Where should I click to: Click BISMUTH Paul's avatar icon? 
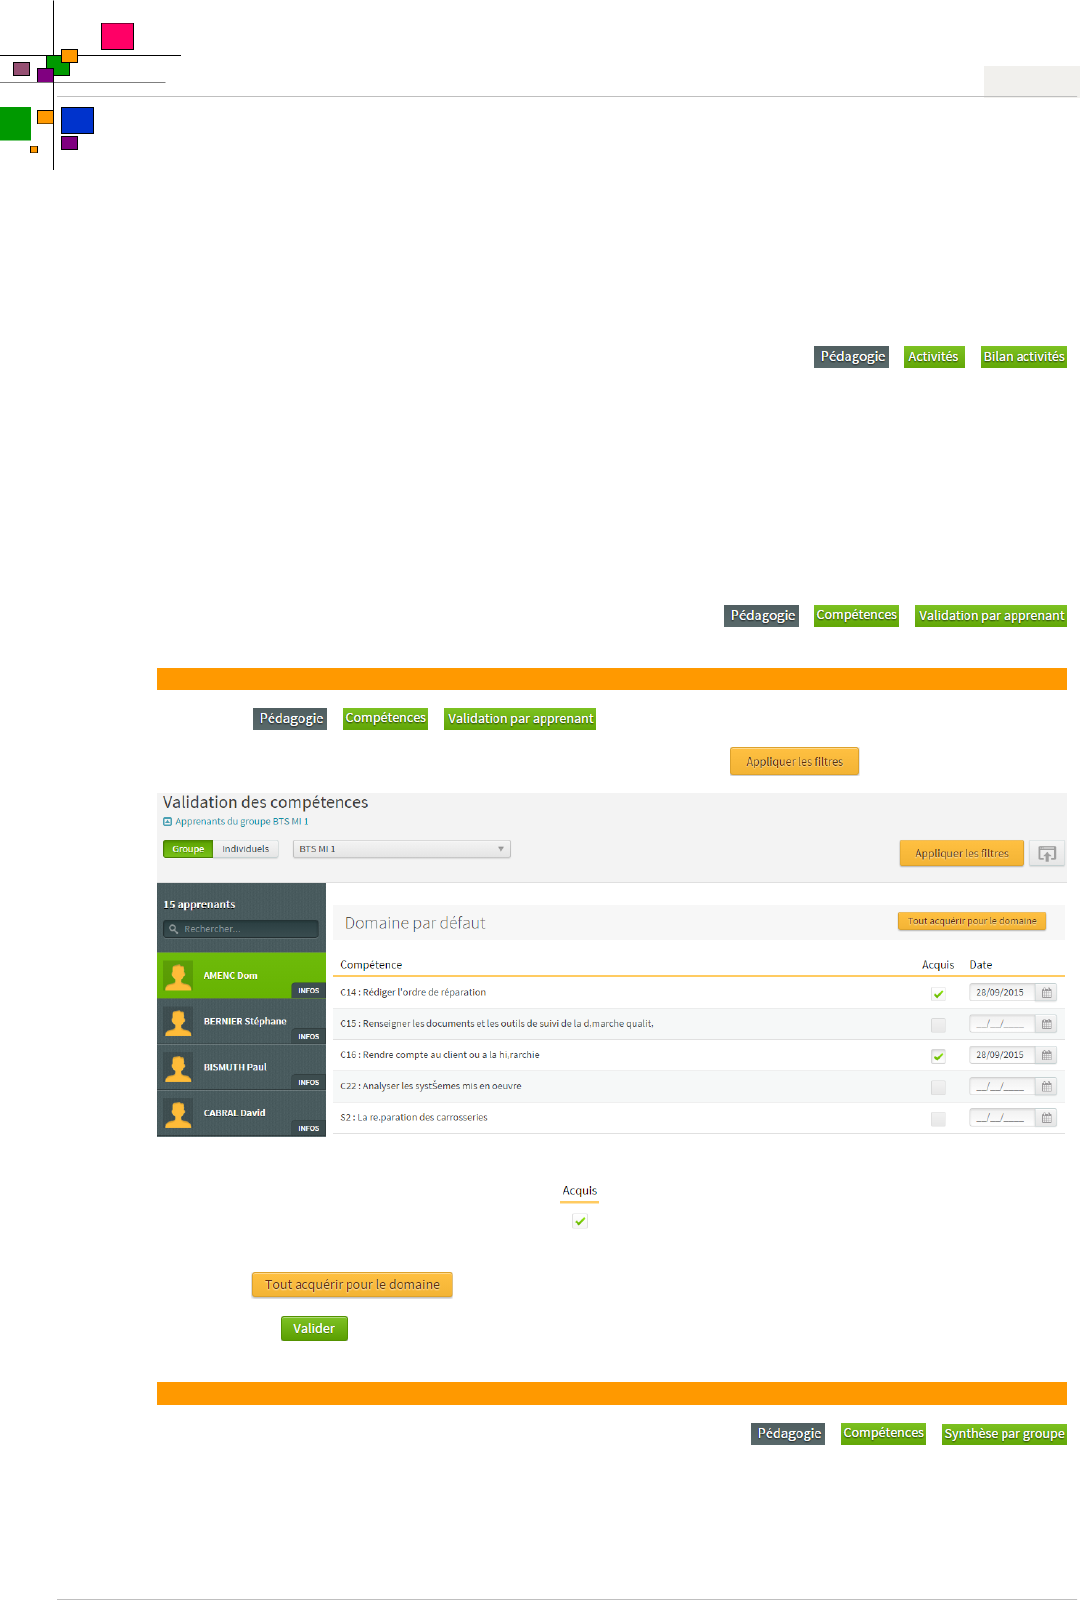(178, 1068)
